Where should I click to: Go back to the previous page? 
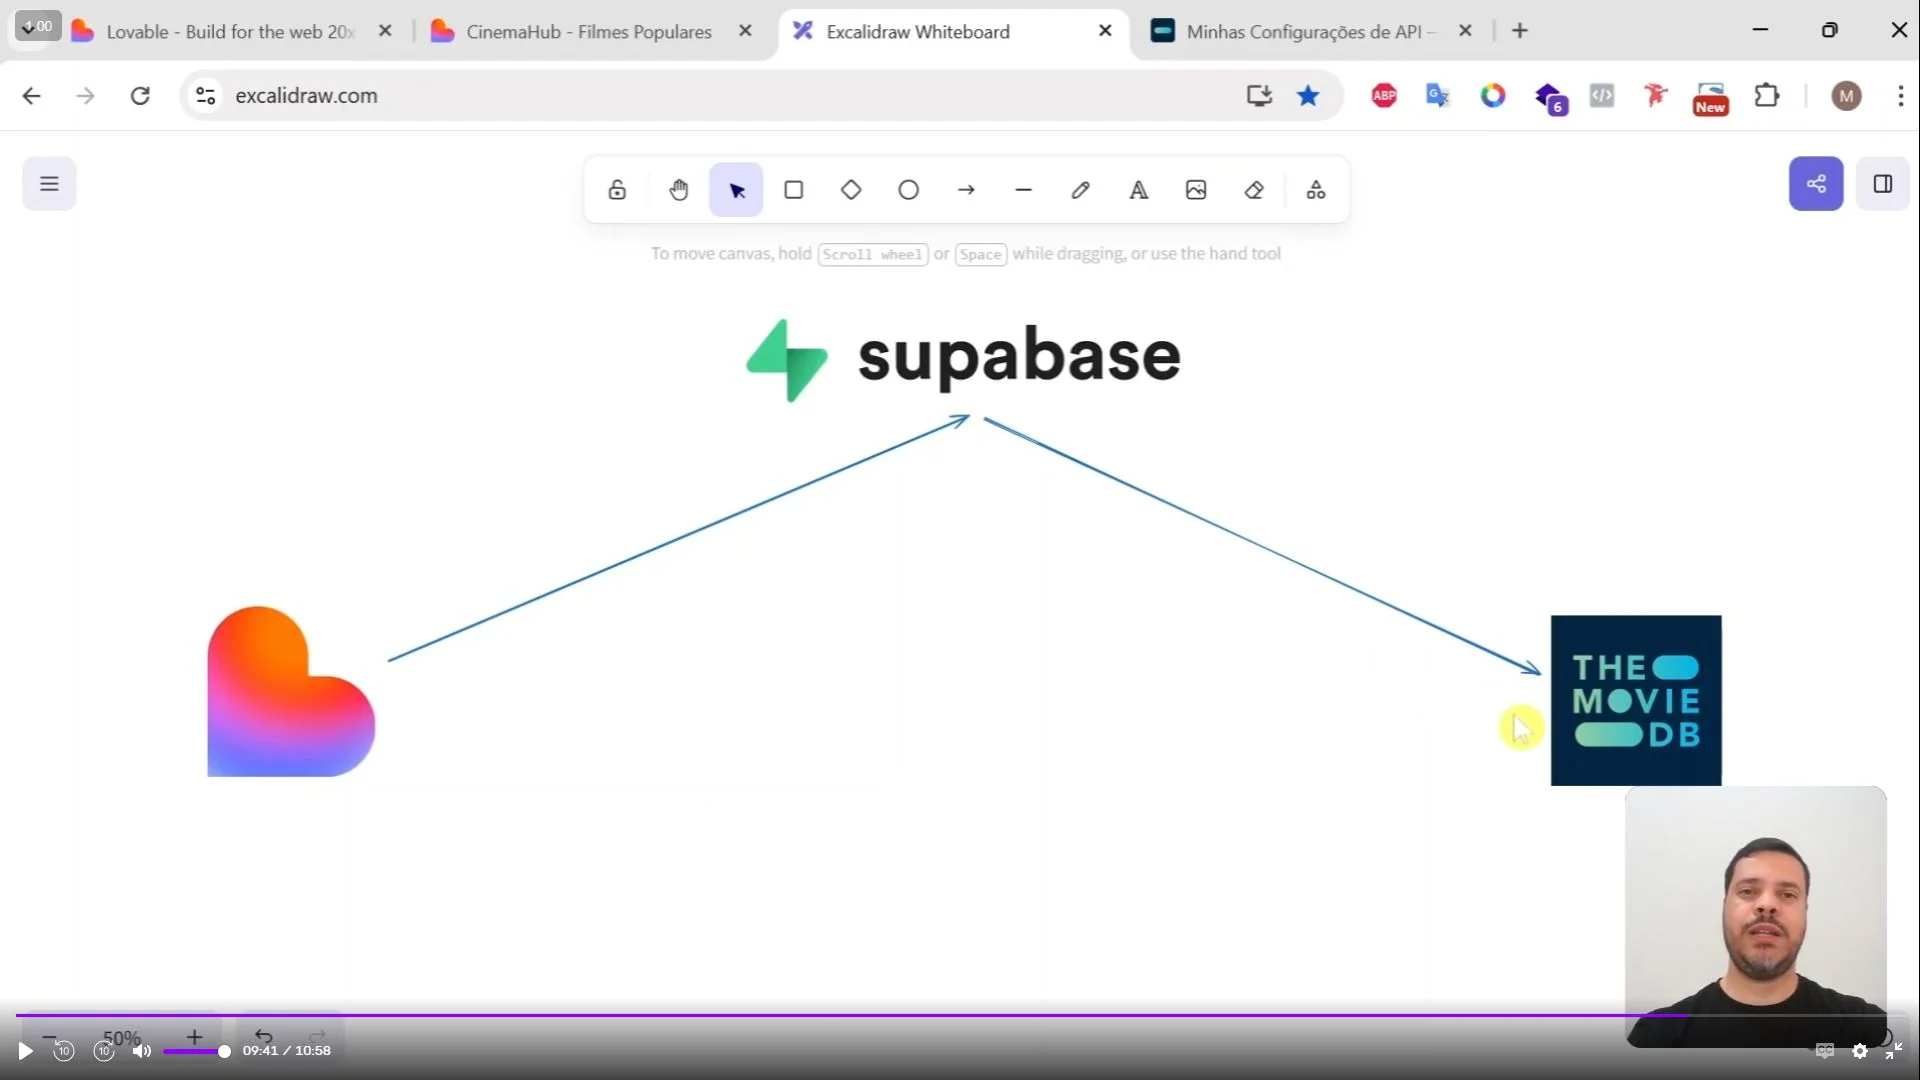pos(32,96)
